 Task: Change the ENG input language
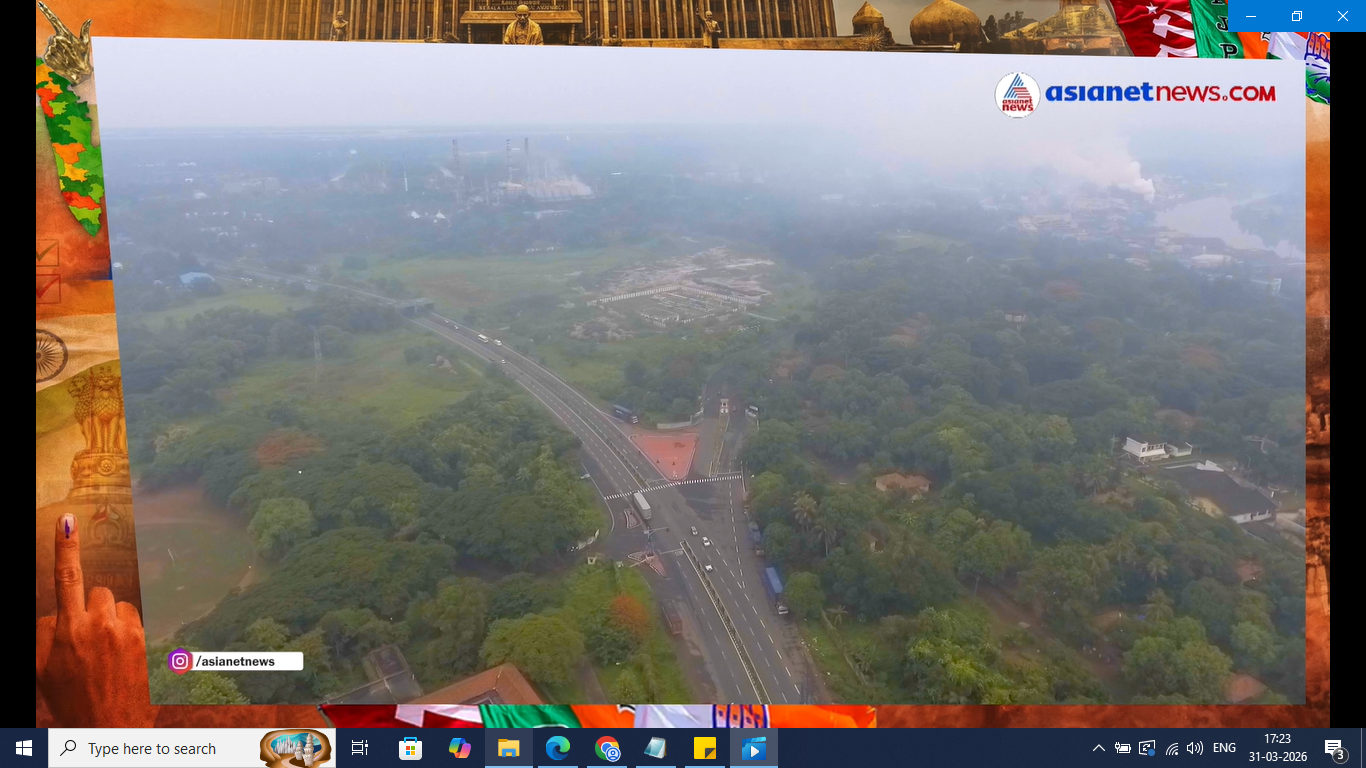pos(1224,748)
